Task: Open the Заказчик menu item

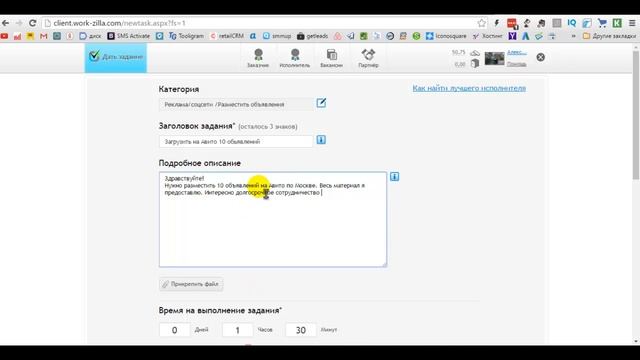Action: click(258, 58)
